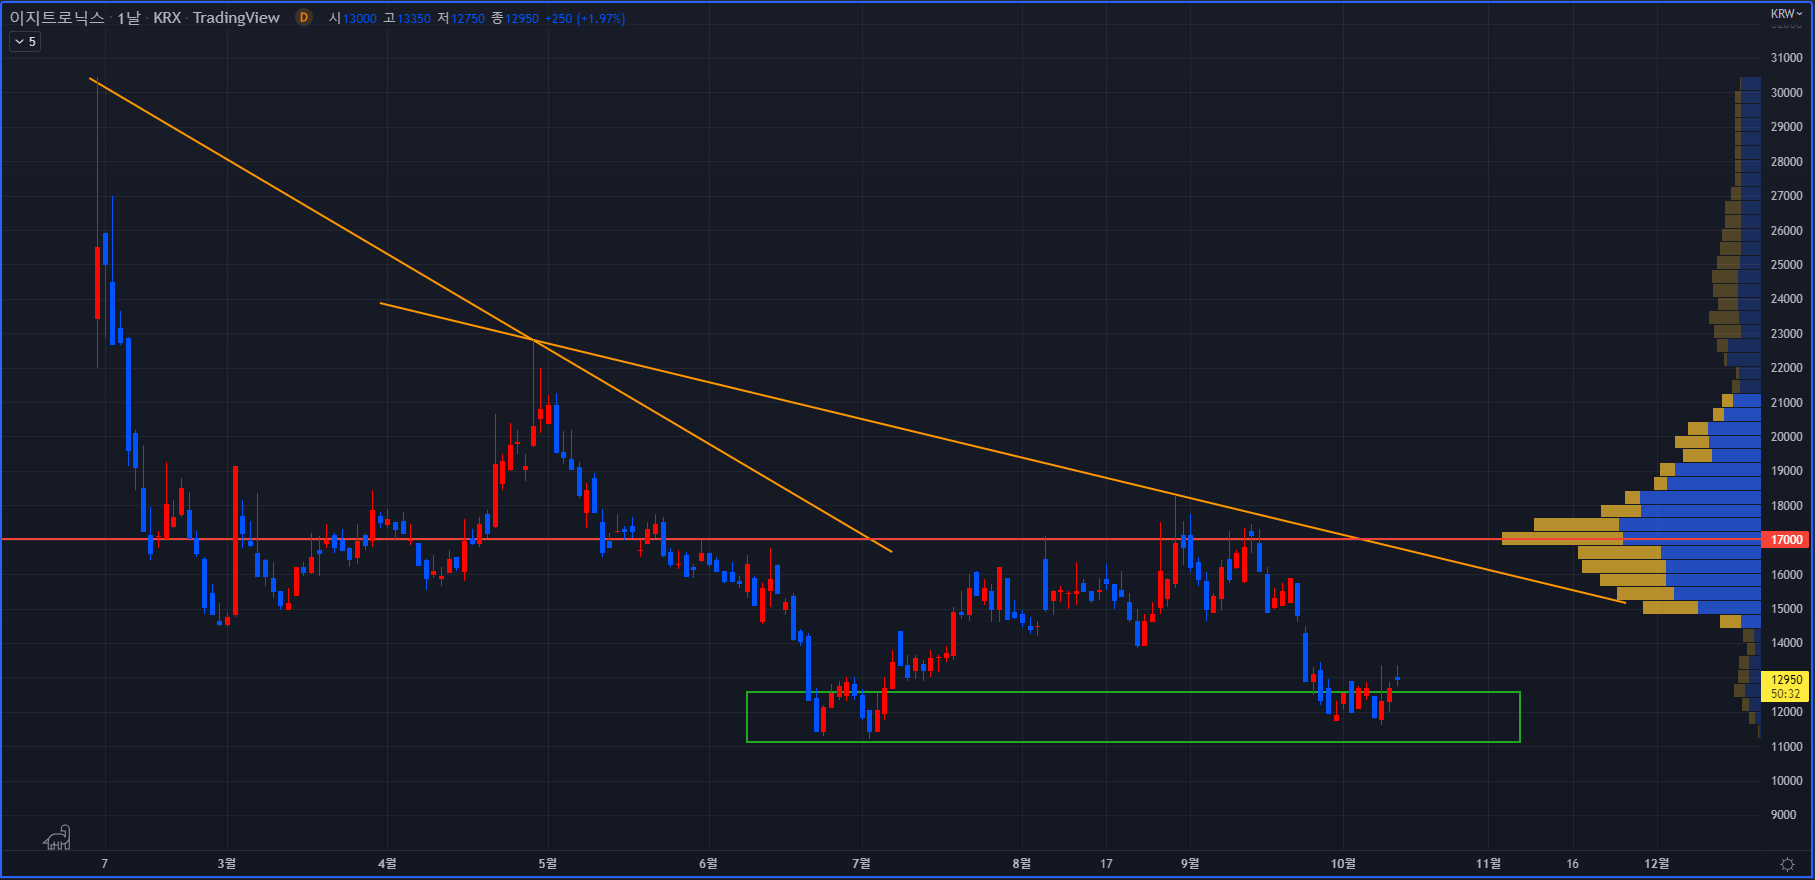
Task: Click the 9월 time axis label
Action: pos(1190,863)
